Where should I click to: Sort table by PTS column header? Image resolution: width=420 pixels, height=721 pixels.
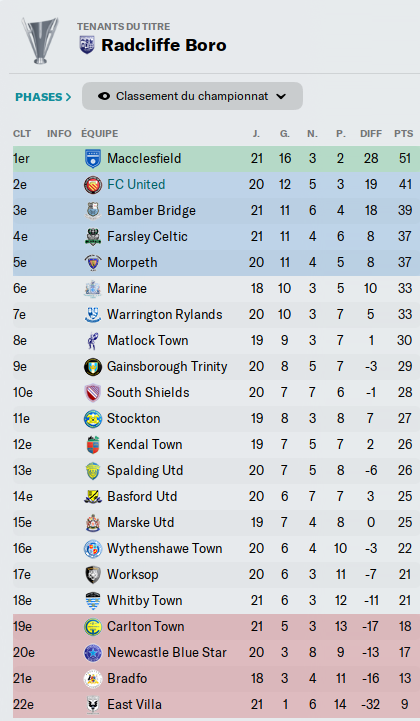(x=403, y=134)
